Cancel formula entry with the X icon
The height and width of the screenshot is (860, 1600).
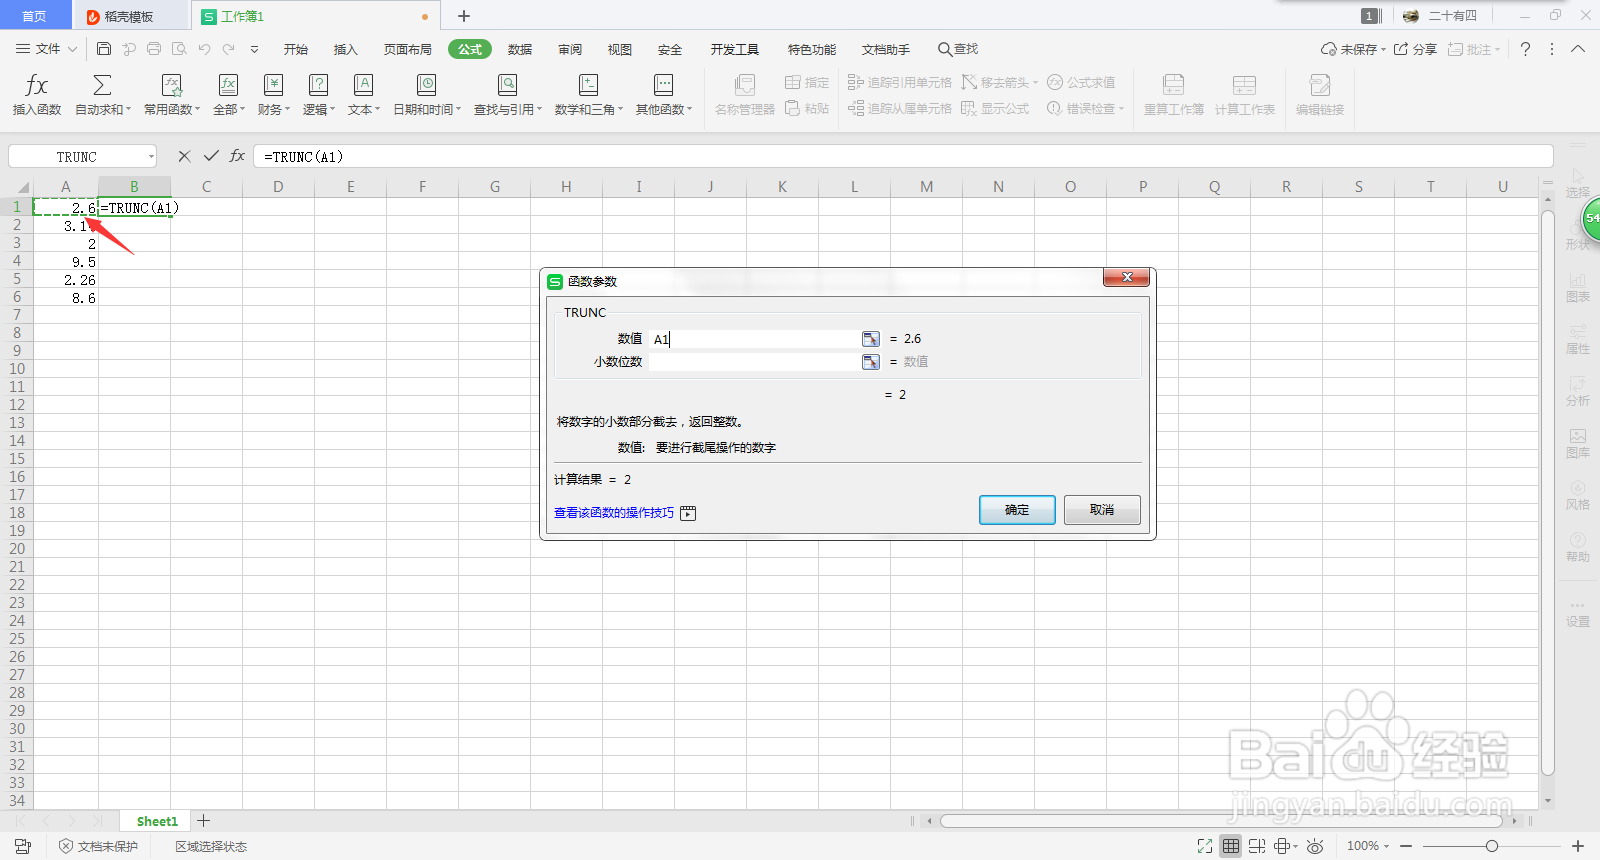click(x=184, y=156)
